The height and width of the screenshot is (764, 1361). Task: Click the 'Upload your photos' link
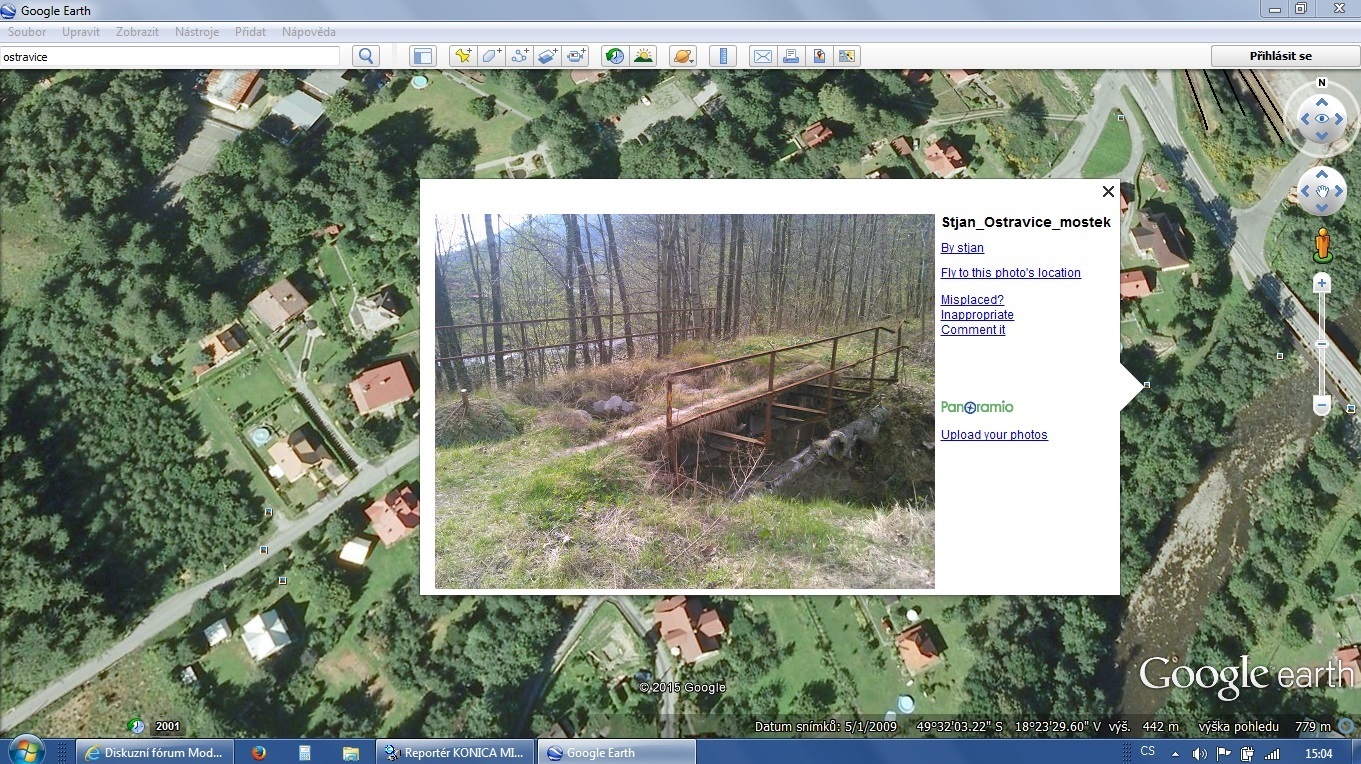click(x=994, y=435)
